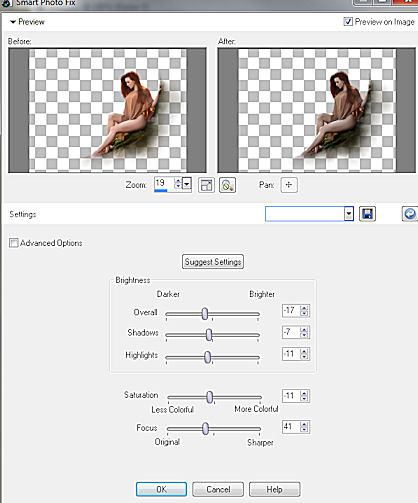The height and width of the screenshot is (503, 418).
Task: Click the Focus spinner arrows
Action: pyautogui.click(x=304, y=427)
